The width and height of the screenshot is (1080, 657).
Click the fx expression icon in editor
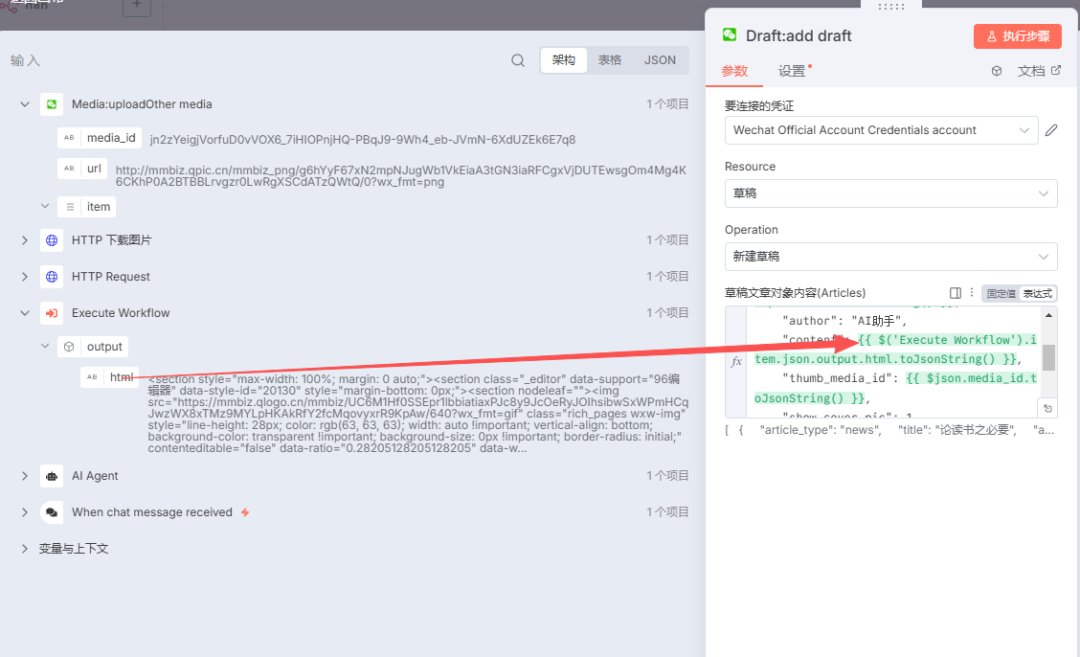pos(736,361)
